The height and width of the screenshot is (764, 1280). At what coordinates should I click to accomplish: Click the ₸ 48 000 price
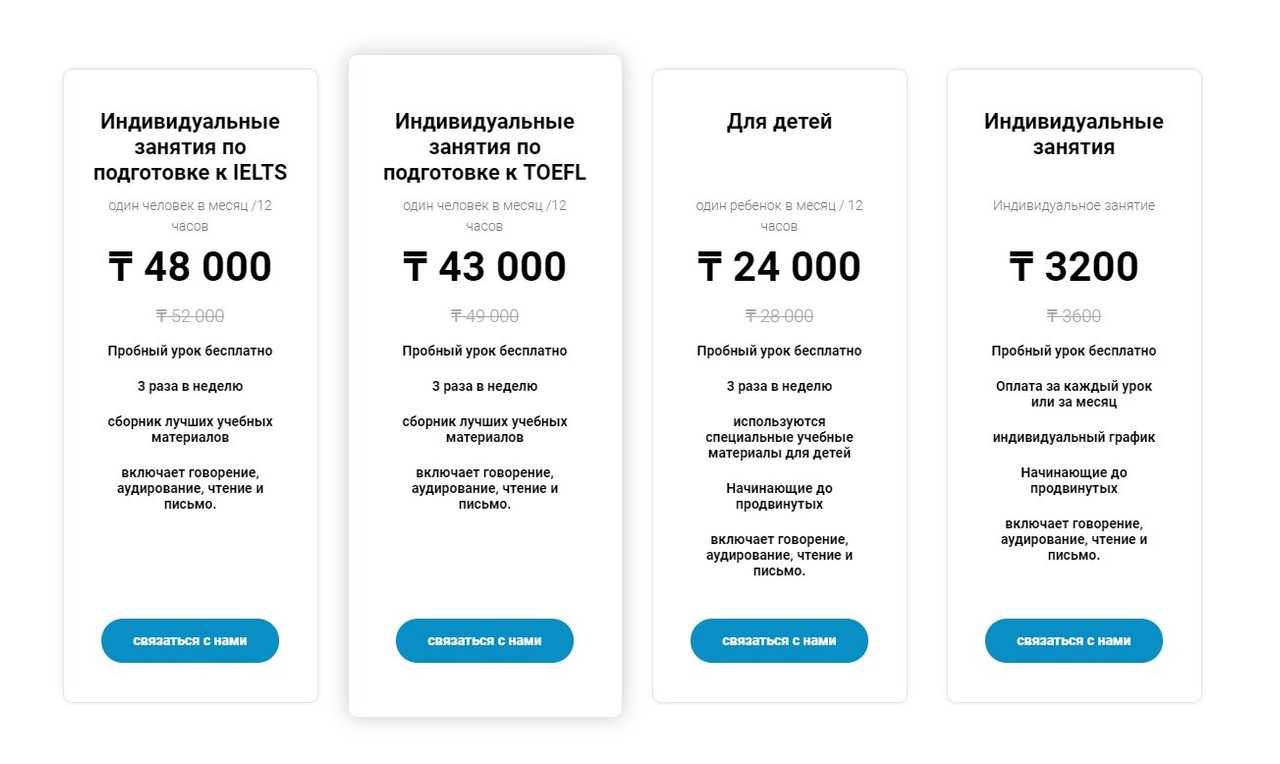(x=190, y=267)
